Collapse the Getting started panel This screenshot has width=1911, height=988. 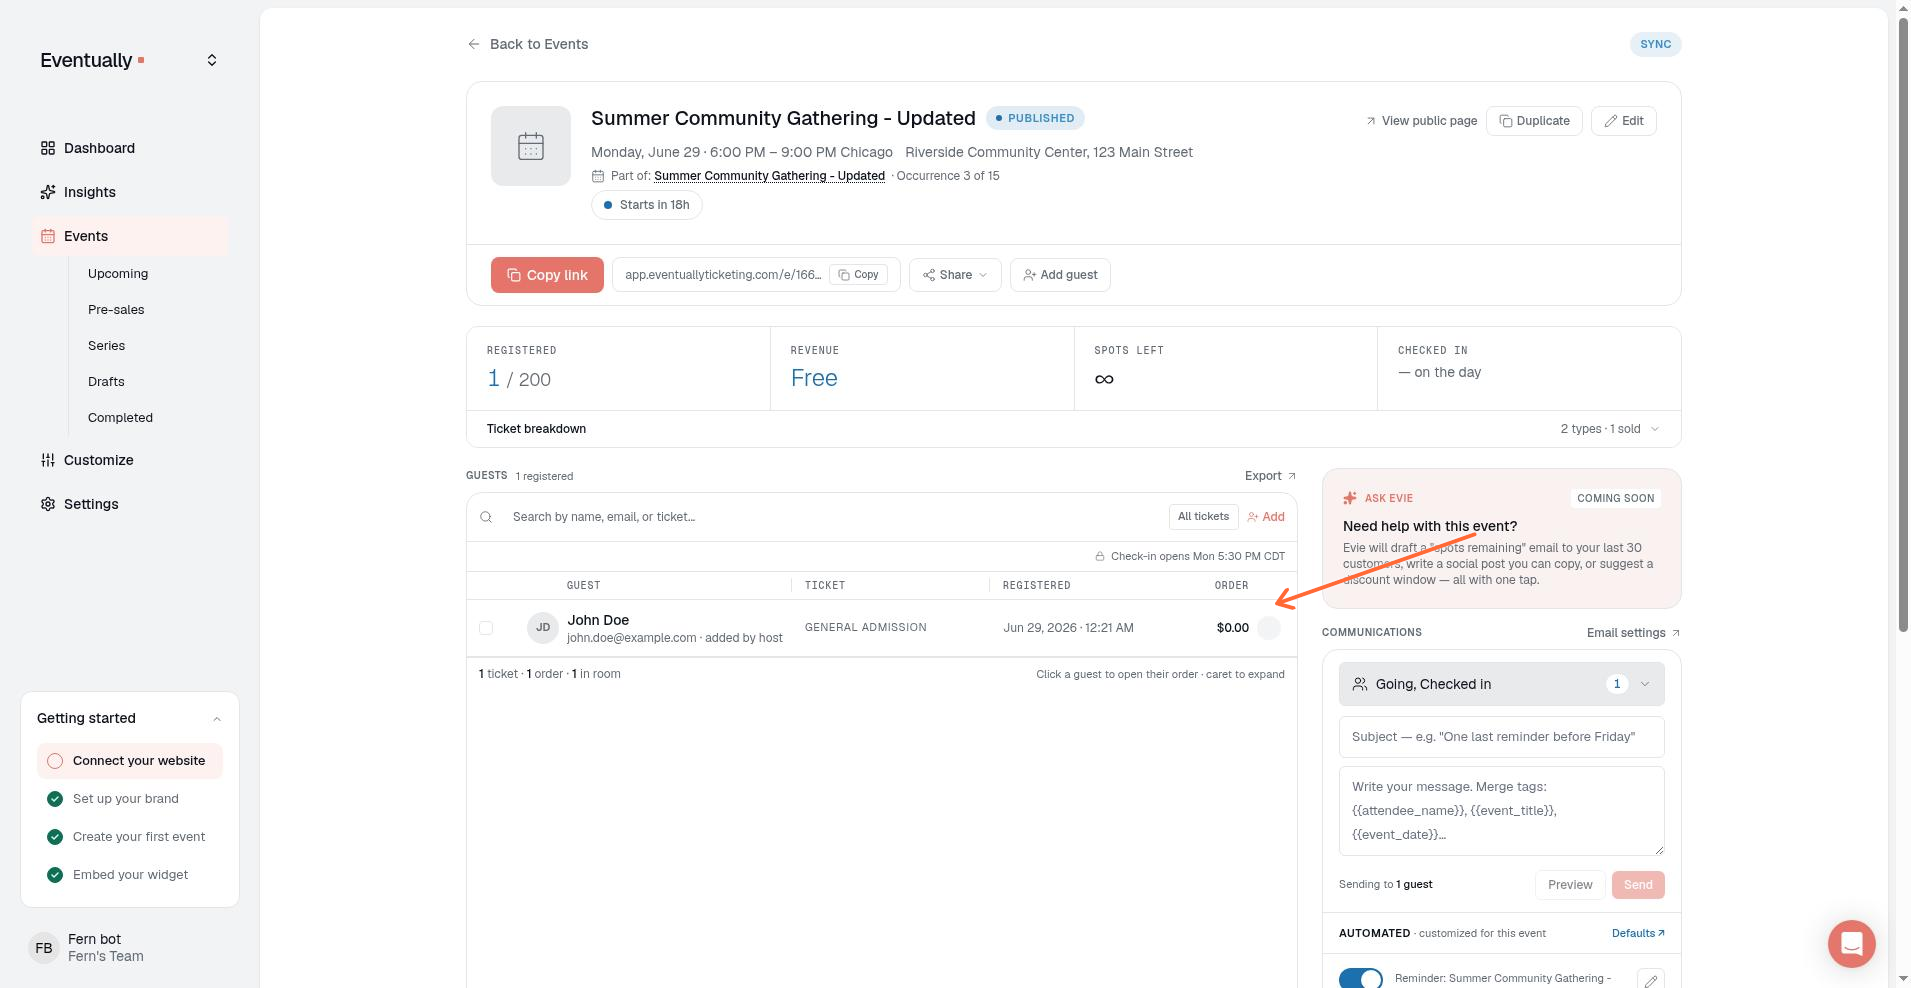pyautogui.click(x=217, y=718)
